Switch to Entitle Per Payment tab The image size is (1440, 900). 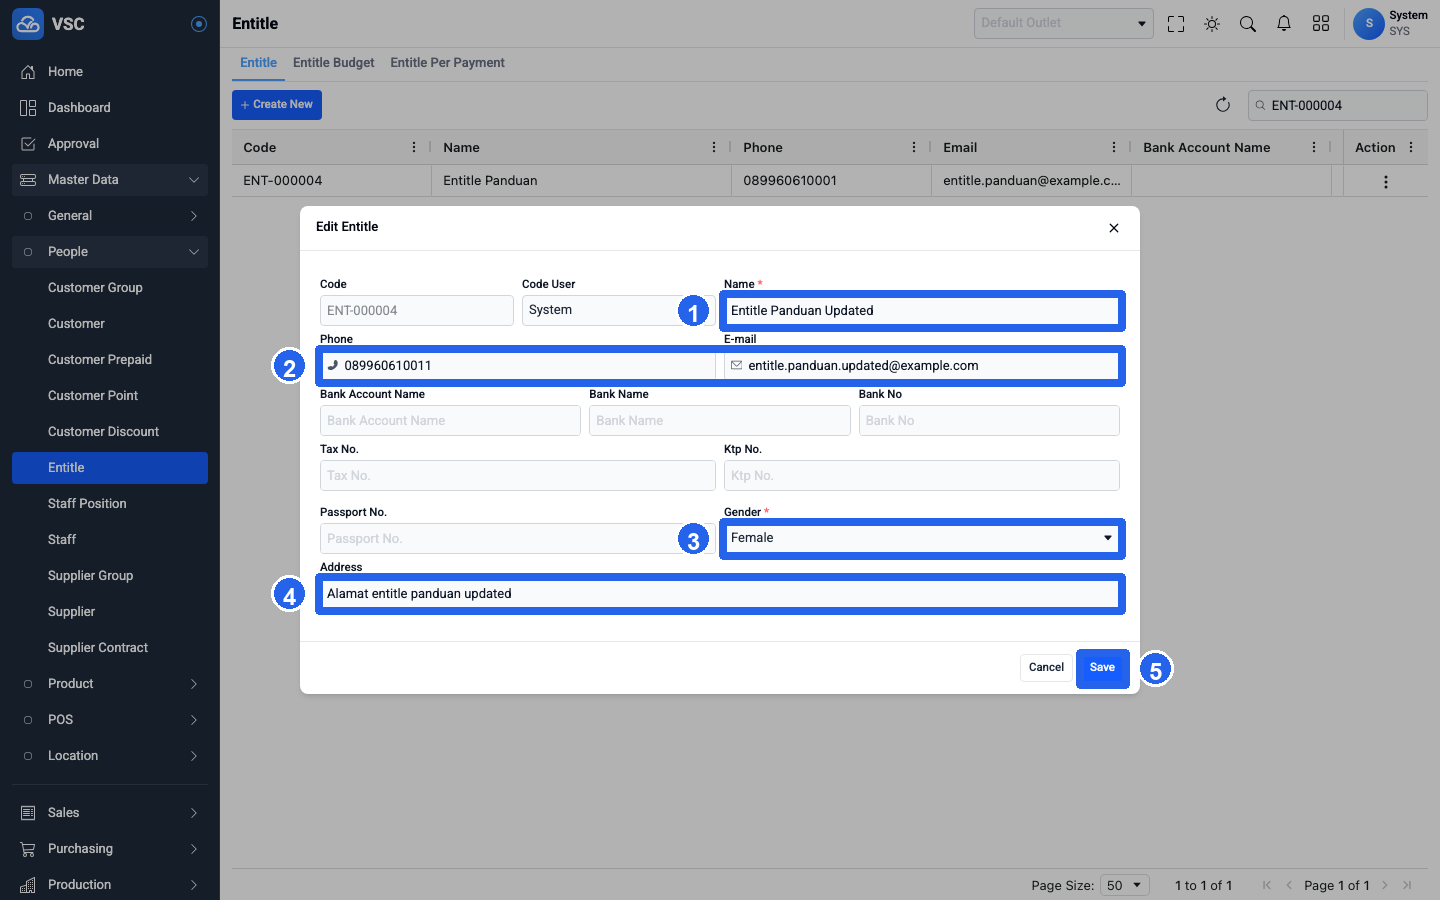click(447, 63)
